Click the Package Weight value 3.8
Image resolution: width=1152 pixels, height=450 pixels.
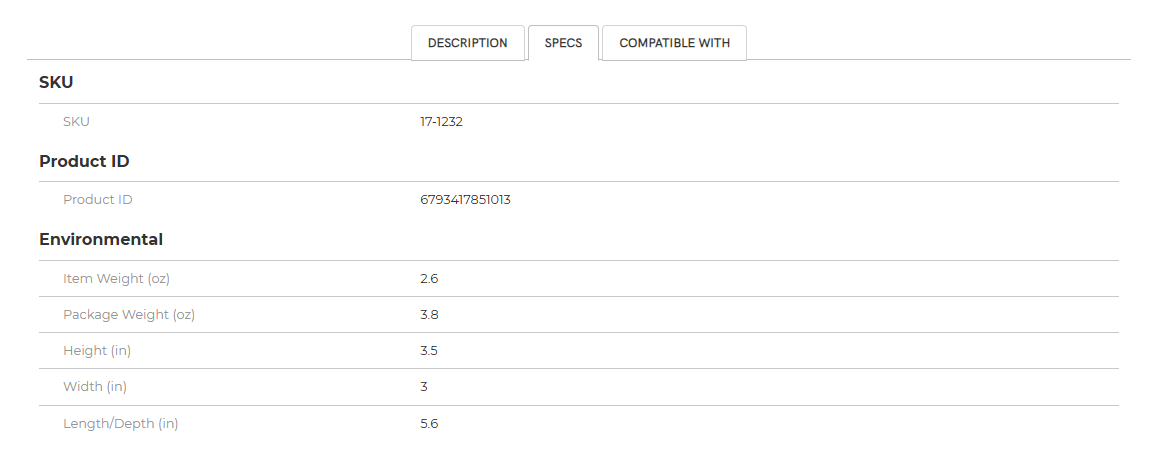(x=429, y=315)
